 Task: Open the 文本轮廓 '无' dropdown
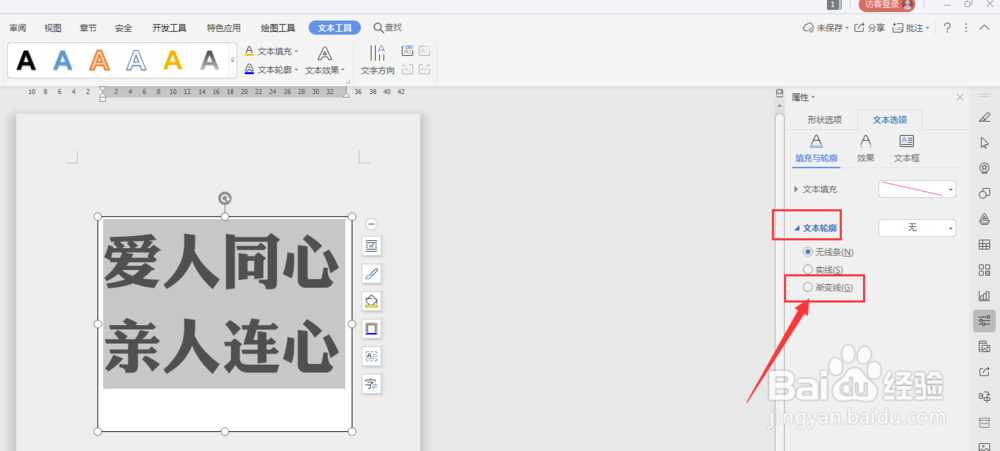[x=917, y=228]
